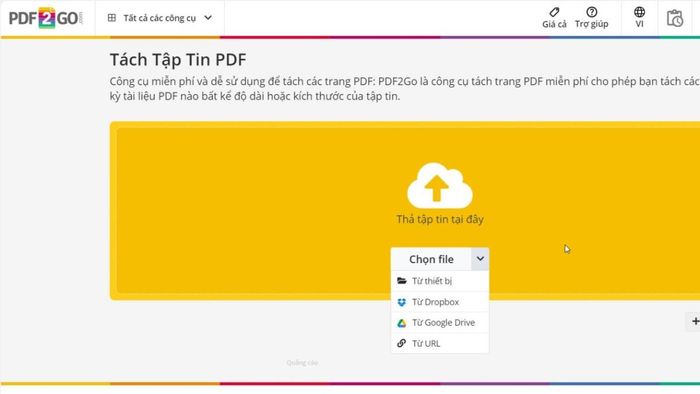Select Từ Dropbox option
Viewport: 700px width, 394px height.
[x=440, y=302]
